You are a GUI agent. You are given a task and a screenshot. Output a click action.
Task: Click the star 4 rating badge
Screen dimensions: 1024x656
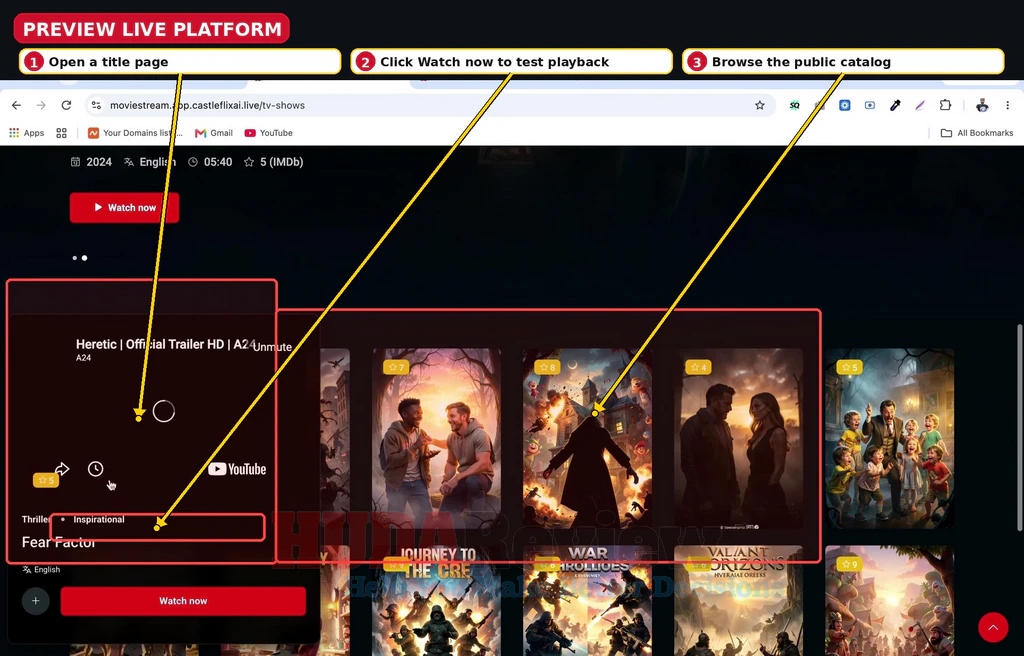tap(698, 367)
